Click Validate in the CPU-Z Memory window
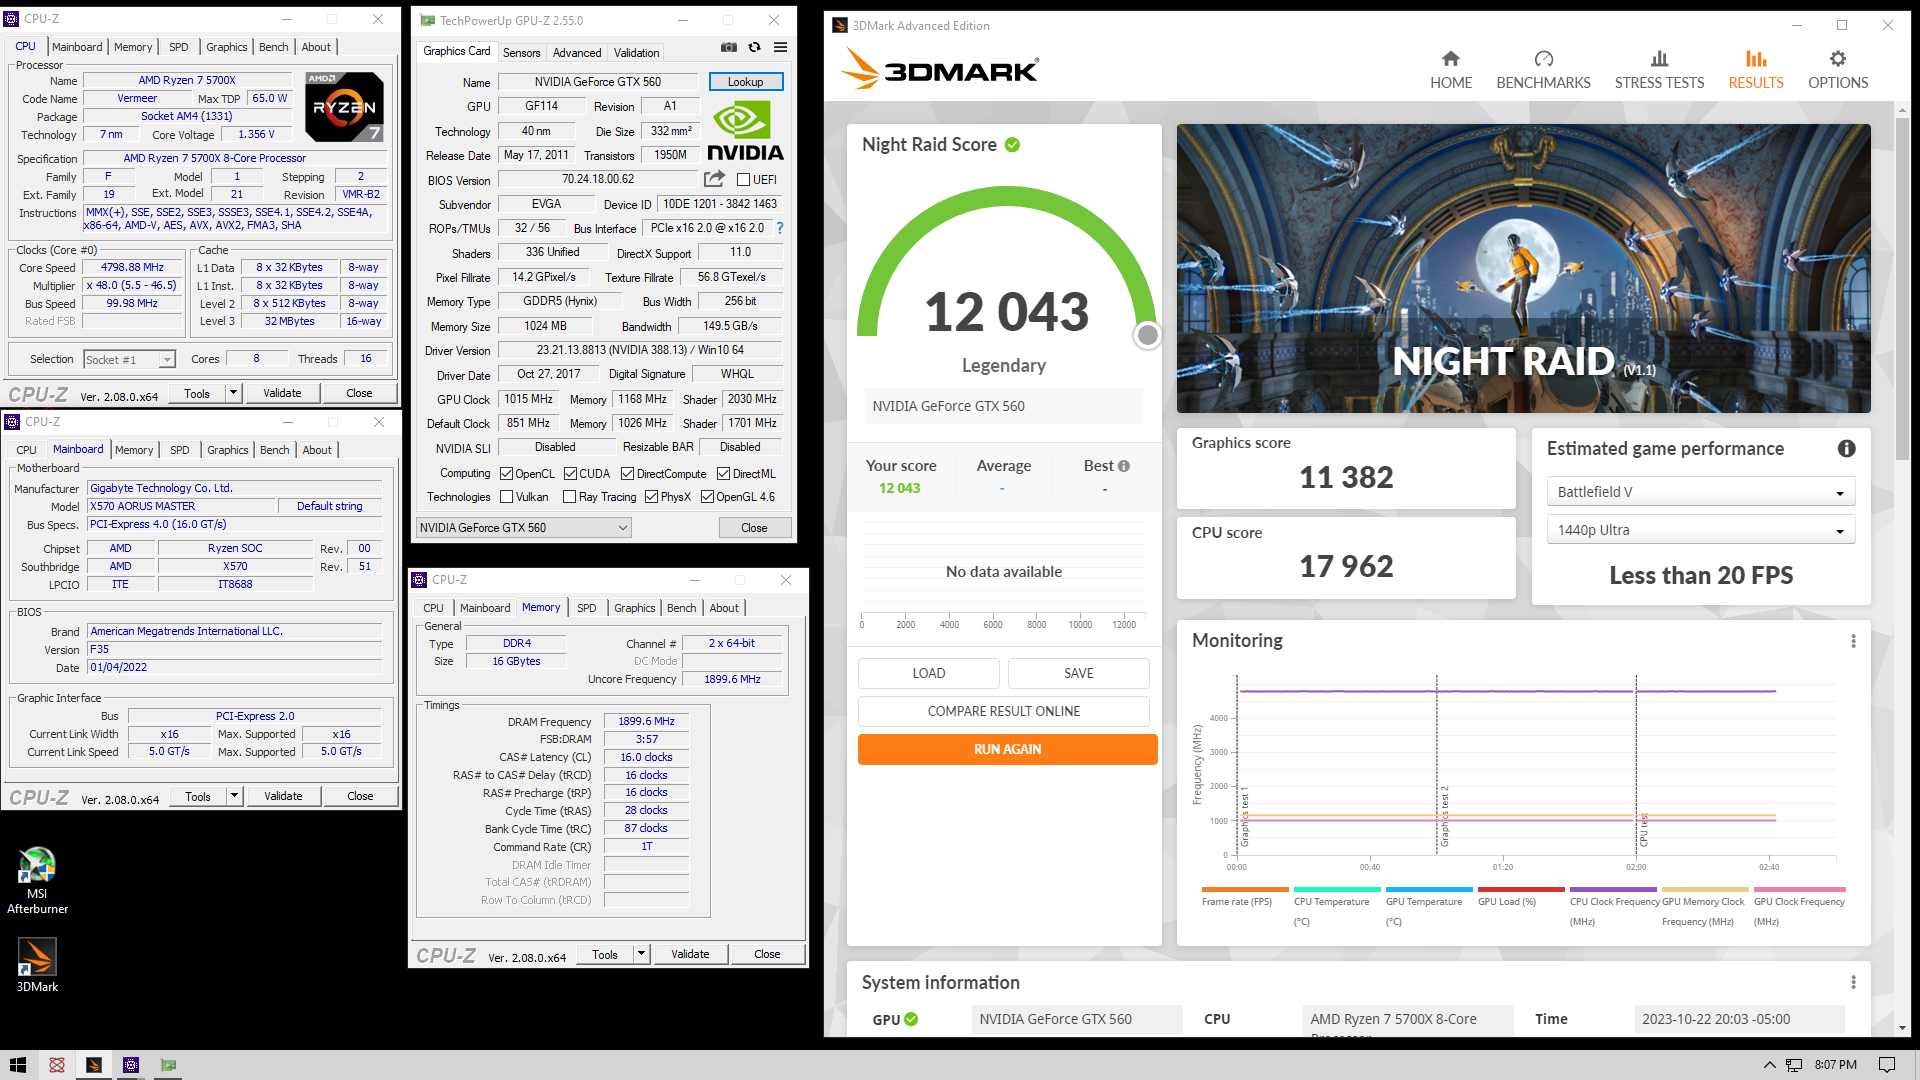Viewport: 1920px width, 1080px height. (x=690, y=954)
